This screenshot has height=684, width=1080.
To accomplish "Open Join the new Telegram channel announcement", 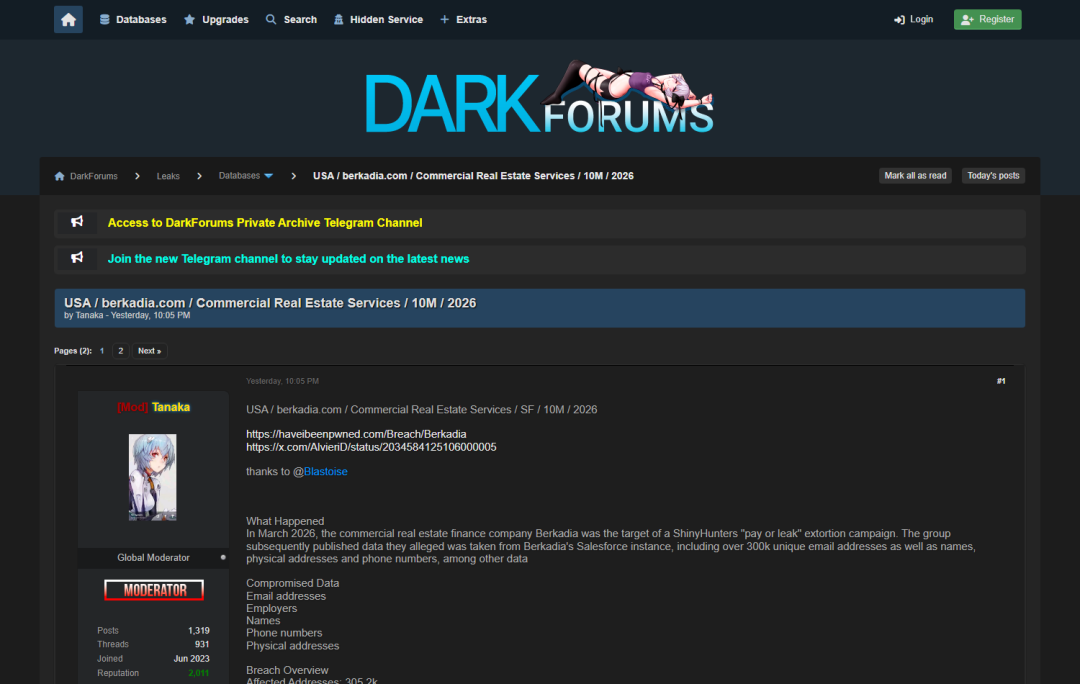I will click(288, 259).
